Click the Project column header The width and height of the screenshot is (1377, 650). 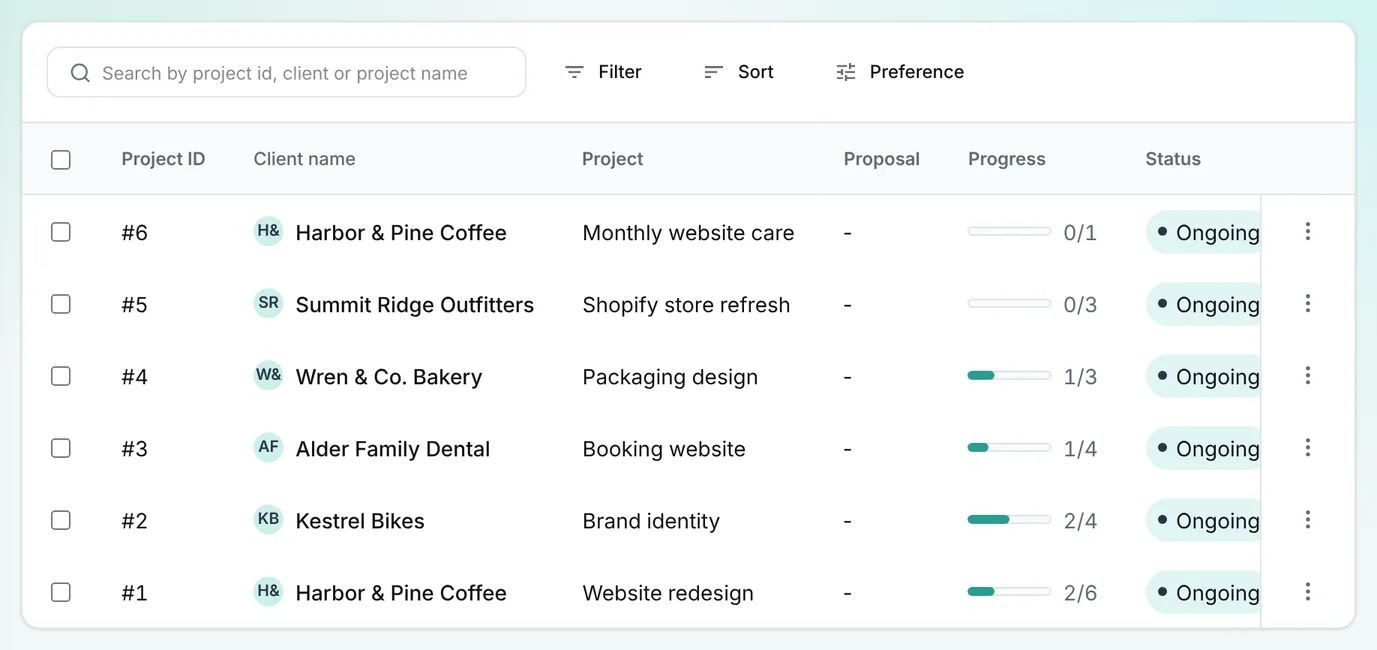click(x=612, y=159)
